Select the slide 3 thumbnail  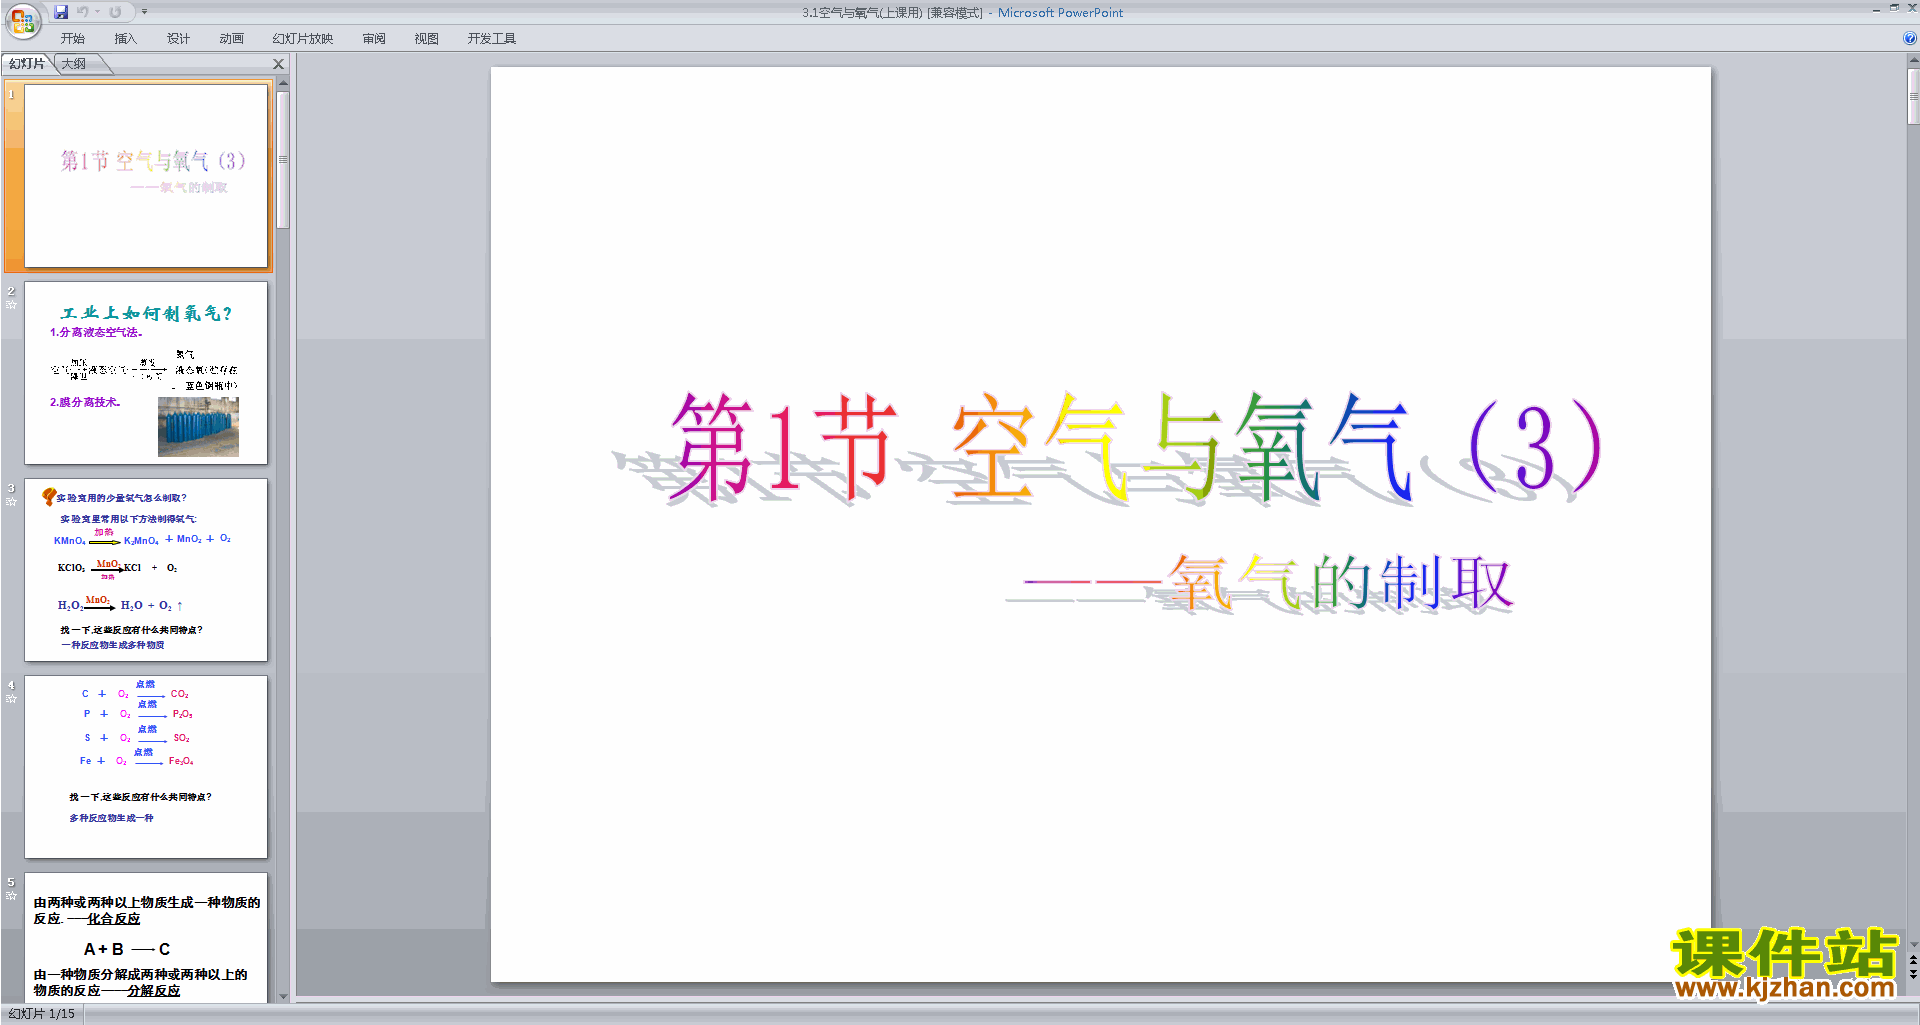146,571
